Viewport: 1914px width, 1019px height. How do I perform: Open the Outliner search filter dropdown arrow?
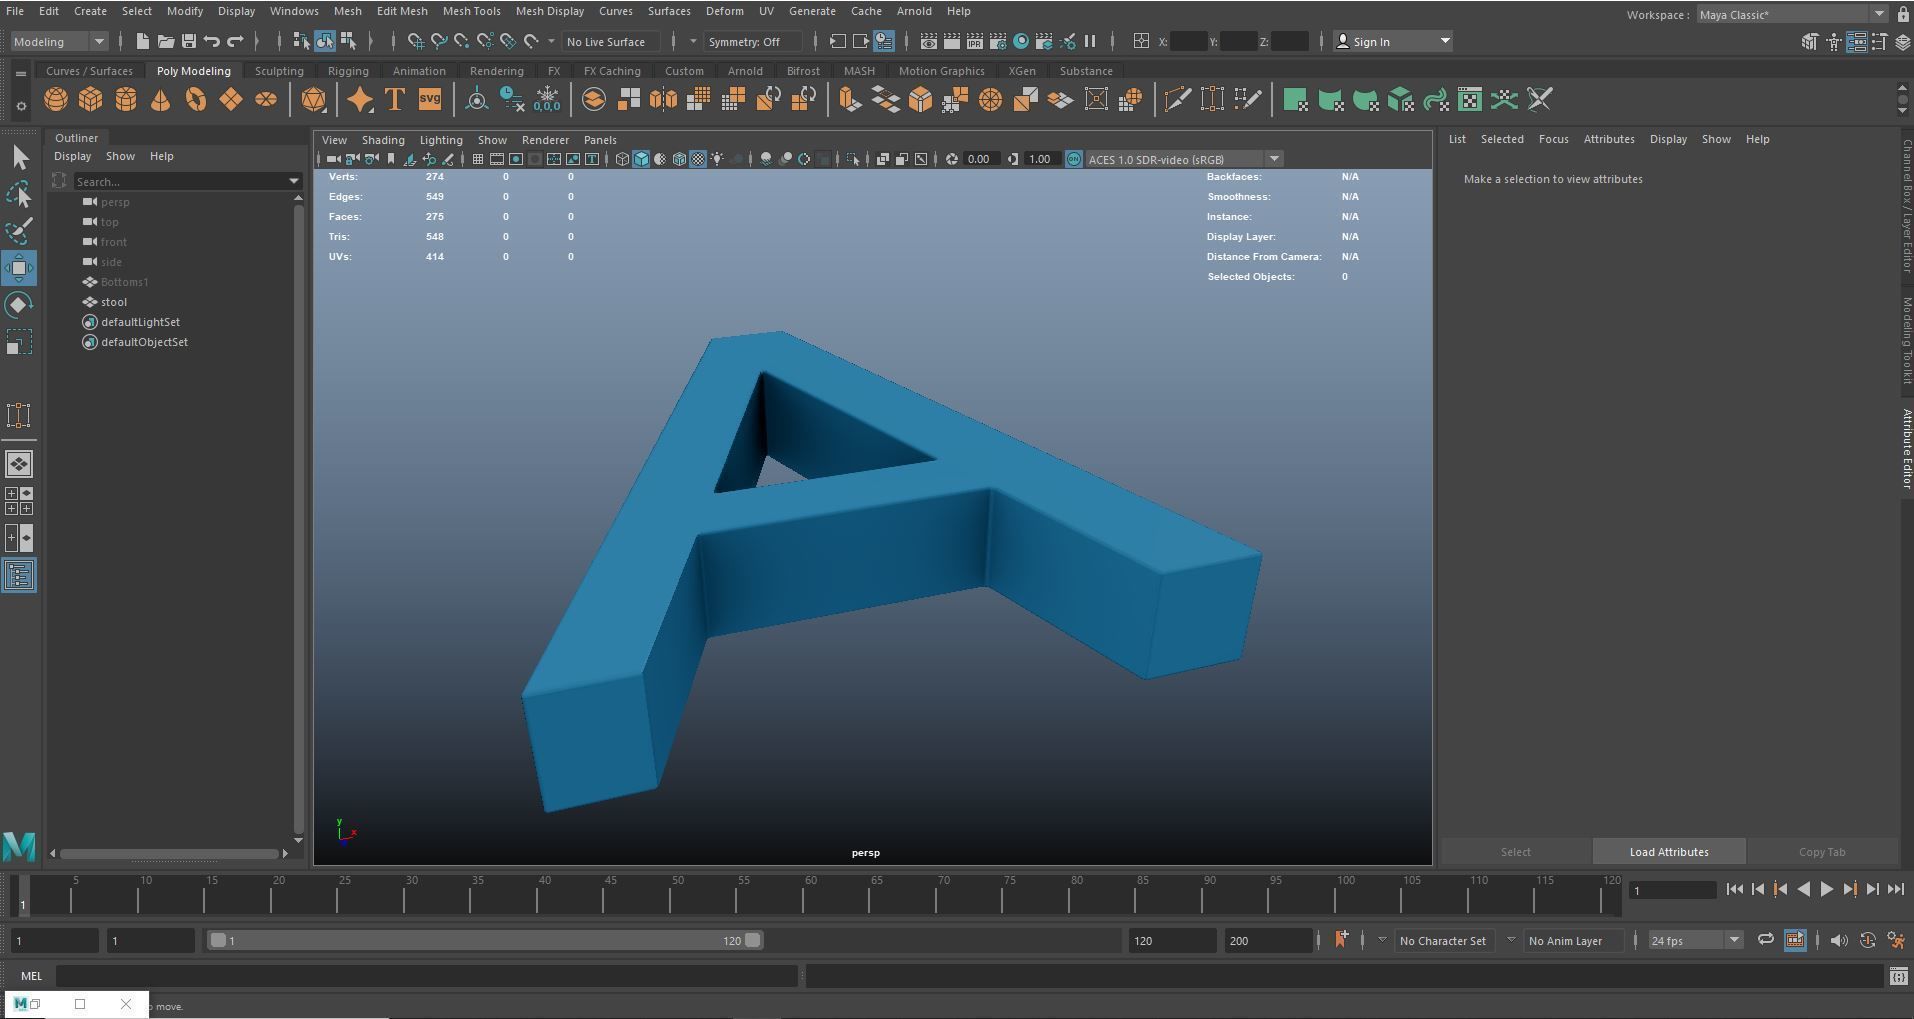pos(294,181)
